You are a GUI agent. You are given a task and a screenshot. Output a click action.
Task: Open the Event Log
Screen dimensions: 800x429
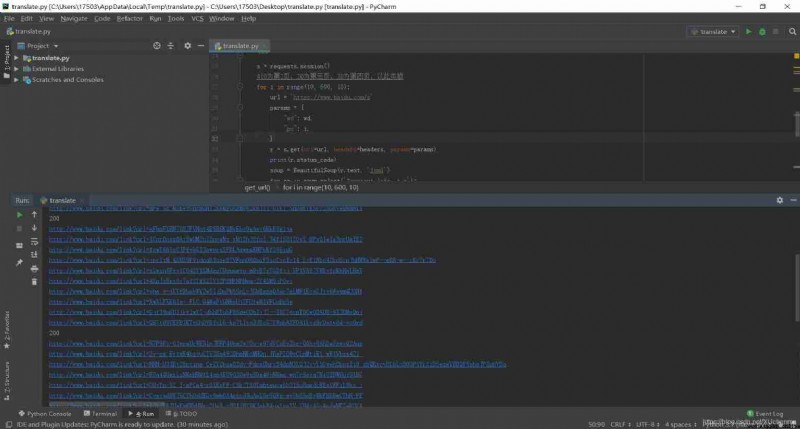pos(765,414)
